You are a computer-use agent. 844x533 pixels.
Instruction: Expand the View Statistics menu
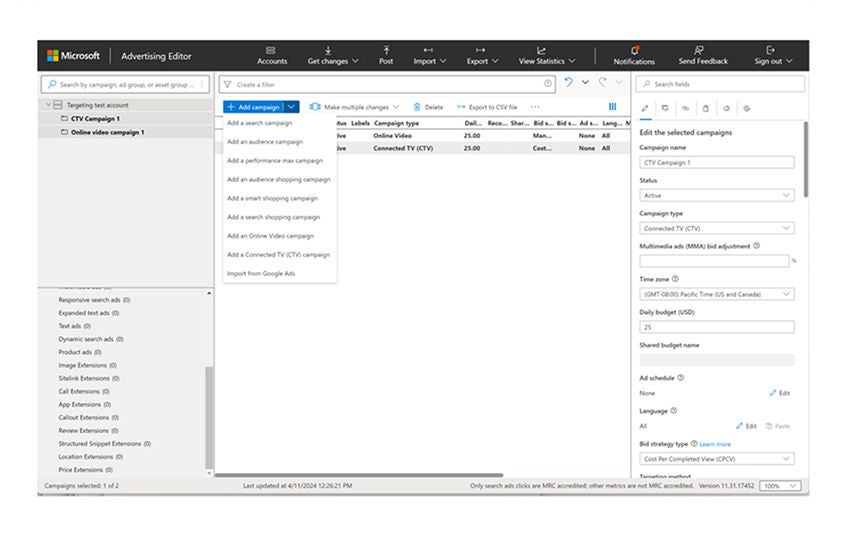tap(547, 55)
